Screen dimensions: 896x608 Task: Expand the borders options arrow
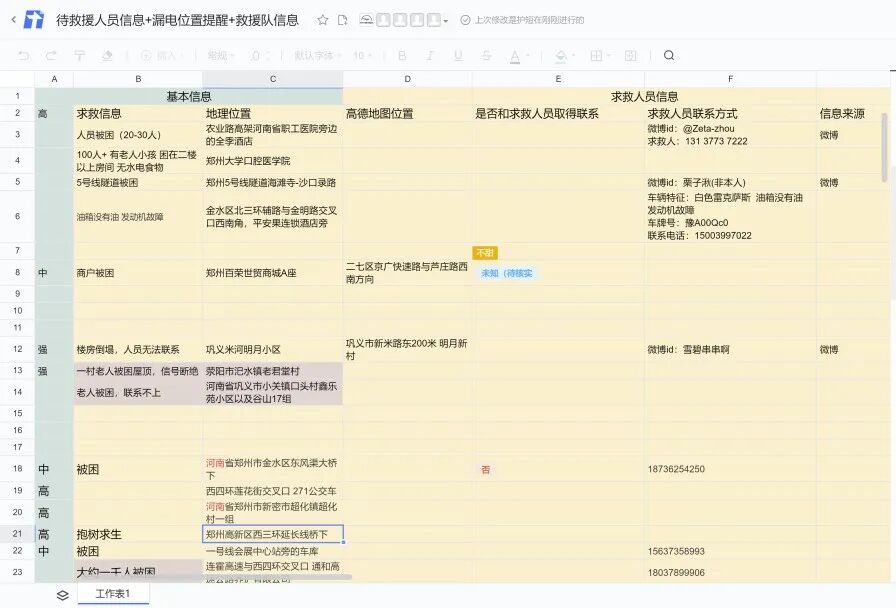[x=609, y=56]
